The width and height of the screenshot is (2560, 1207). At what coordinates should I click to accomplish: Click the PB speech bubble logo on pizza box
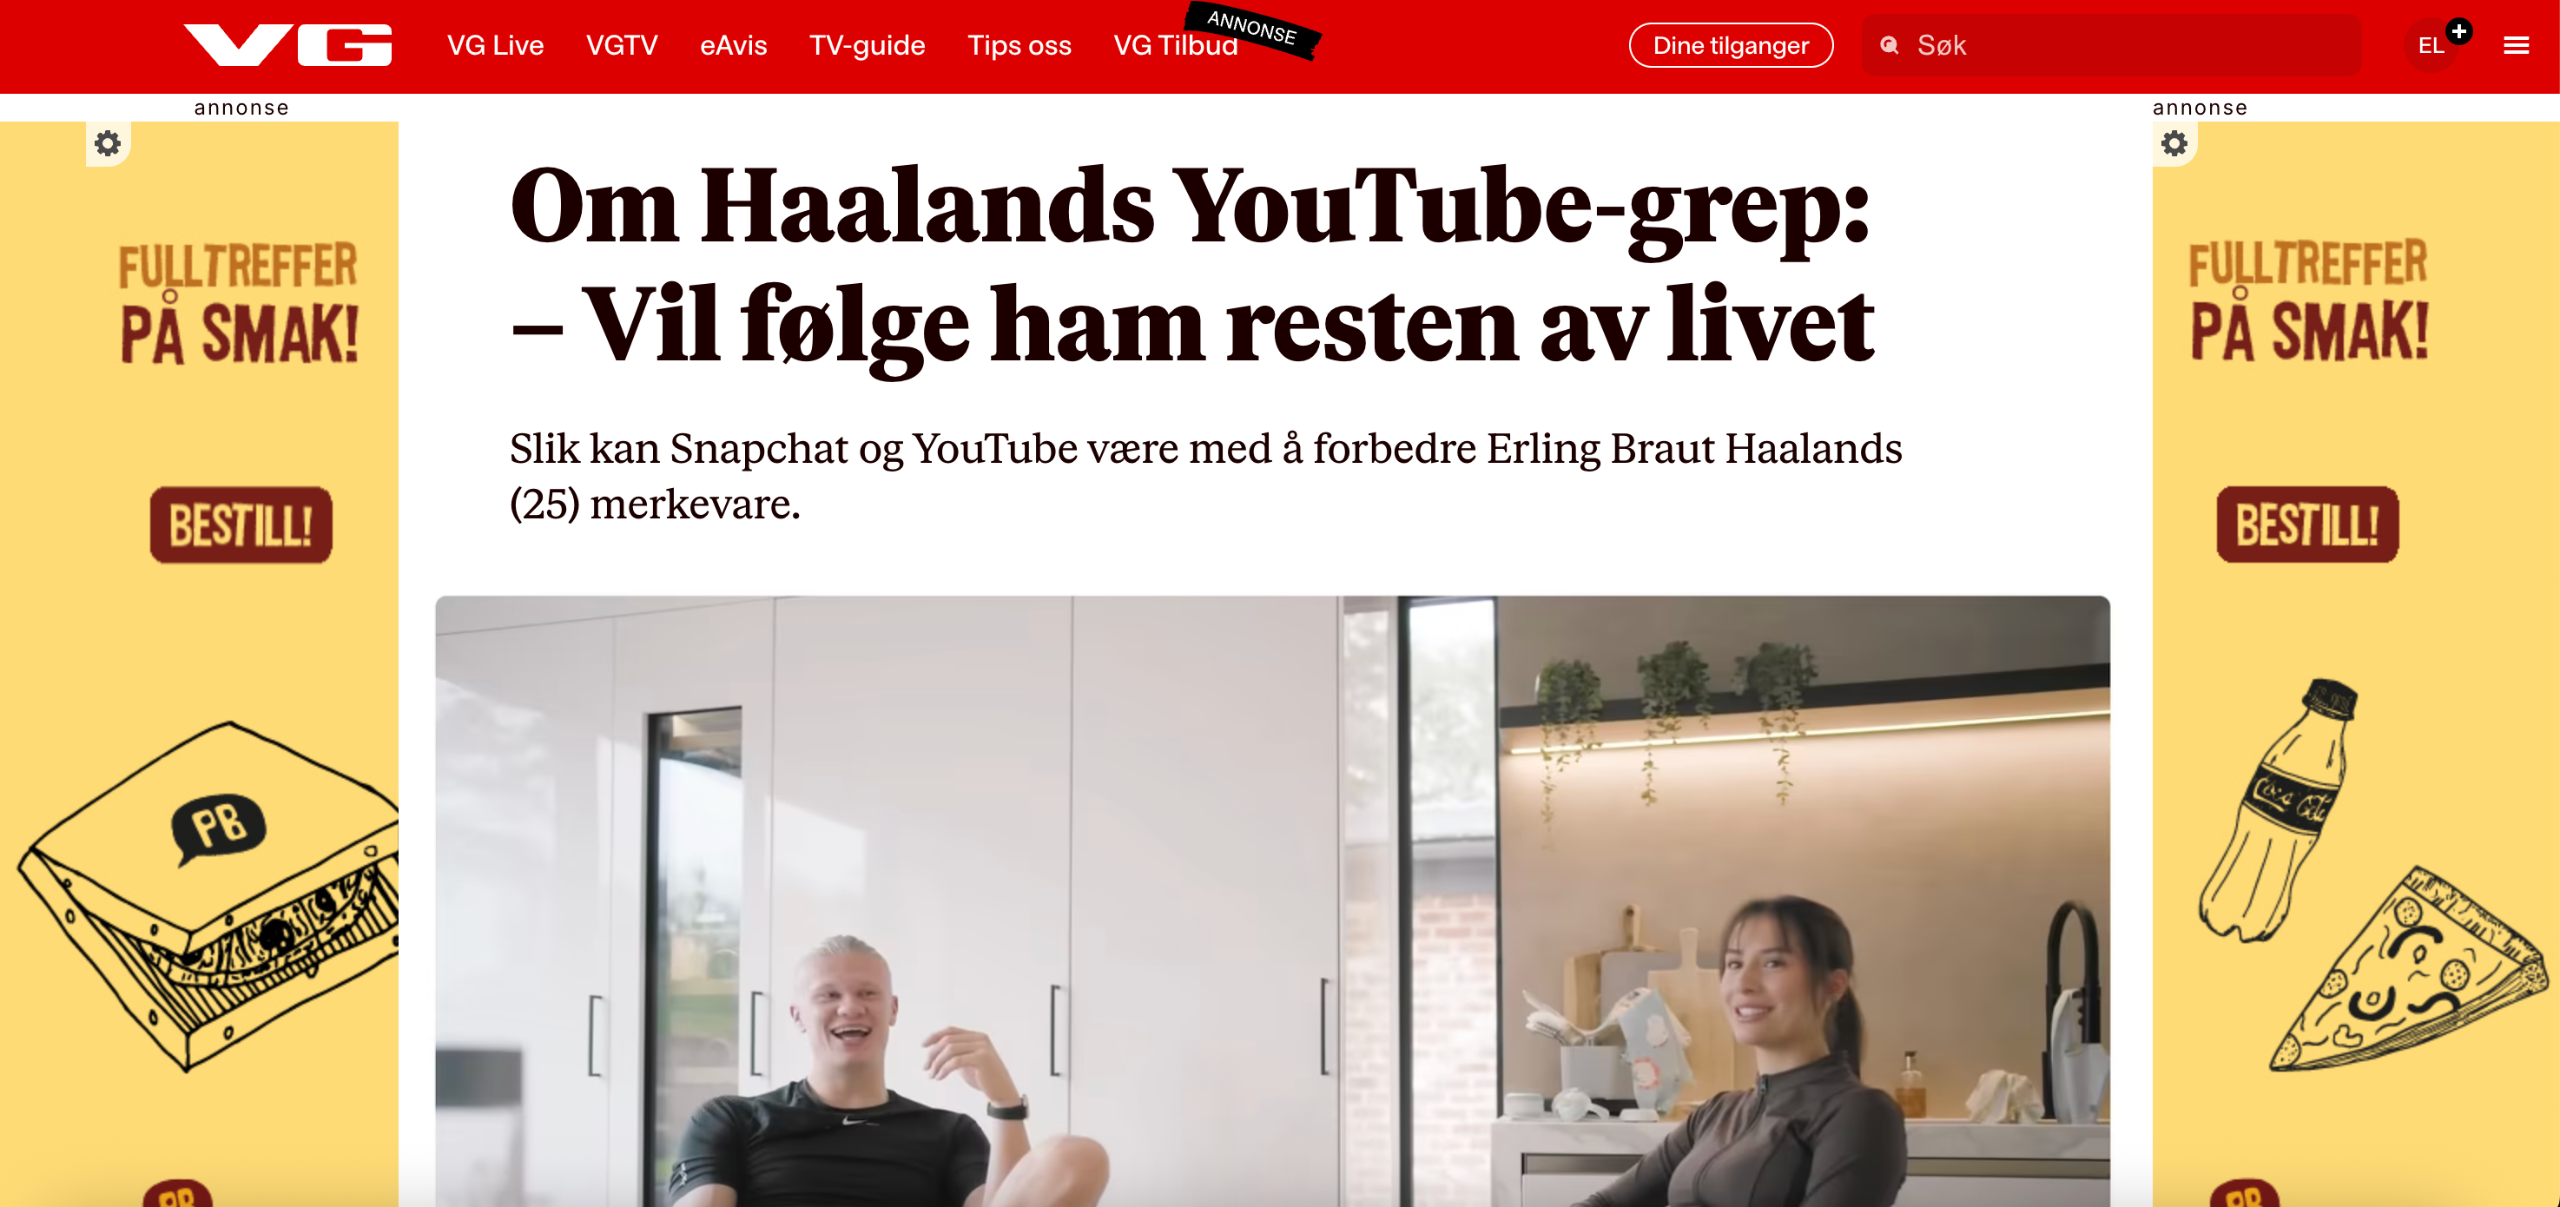point(219,827)
